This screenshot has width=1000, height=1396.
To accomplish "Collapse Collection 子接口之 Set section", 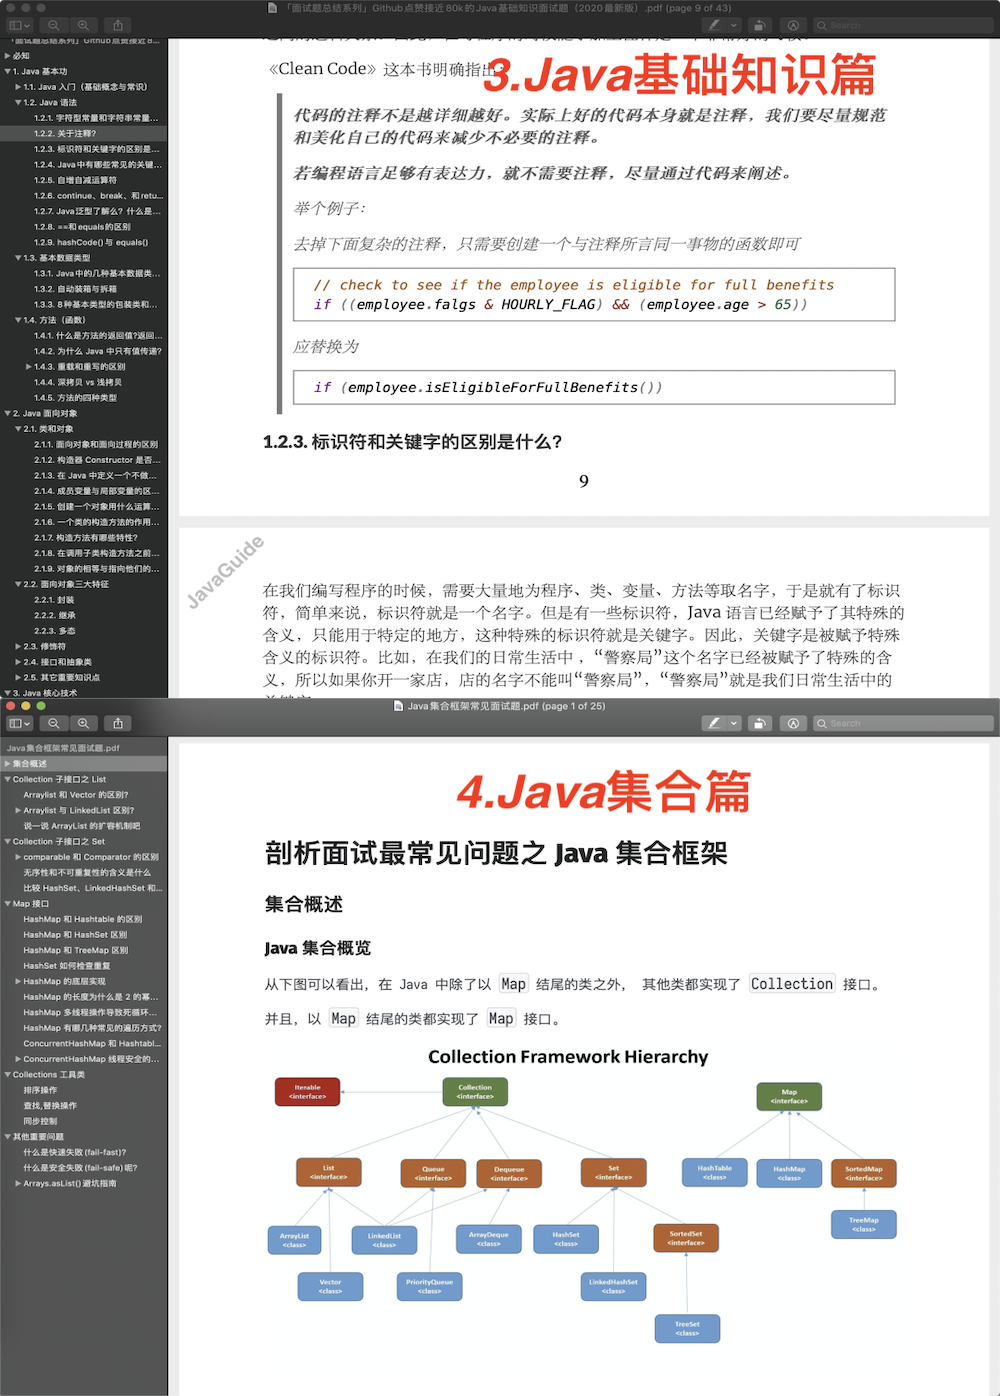I will [8, 842].
